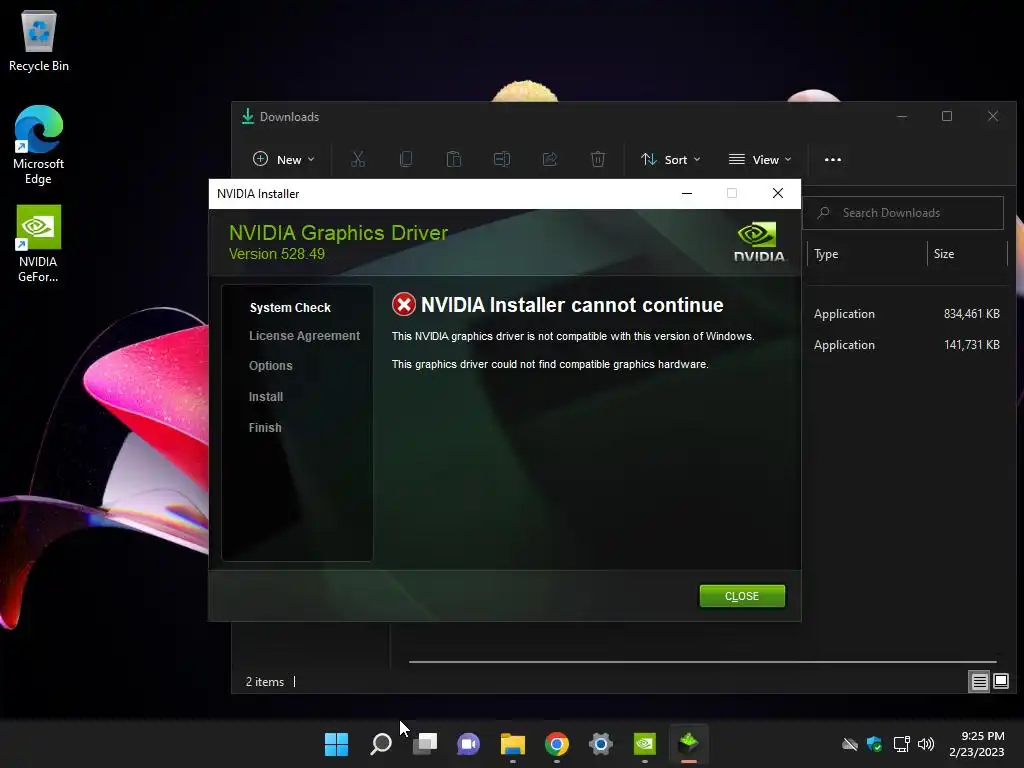The image size is (1024, 768).
Task: Select the System Check step
Action: [290, 308]
